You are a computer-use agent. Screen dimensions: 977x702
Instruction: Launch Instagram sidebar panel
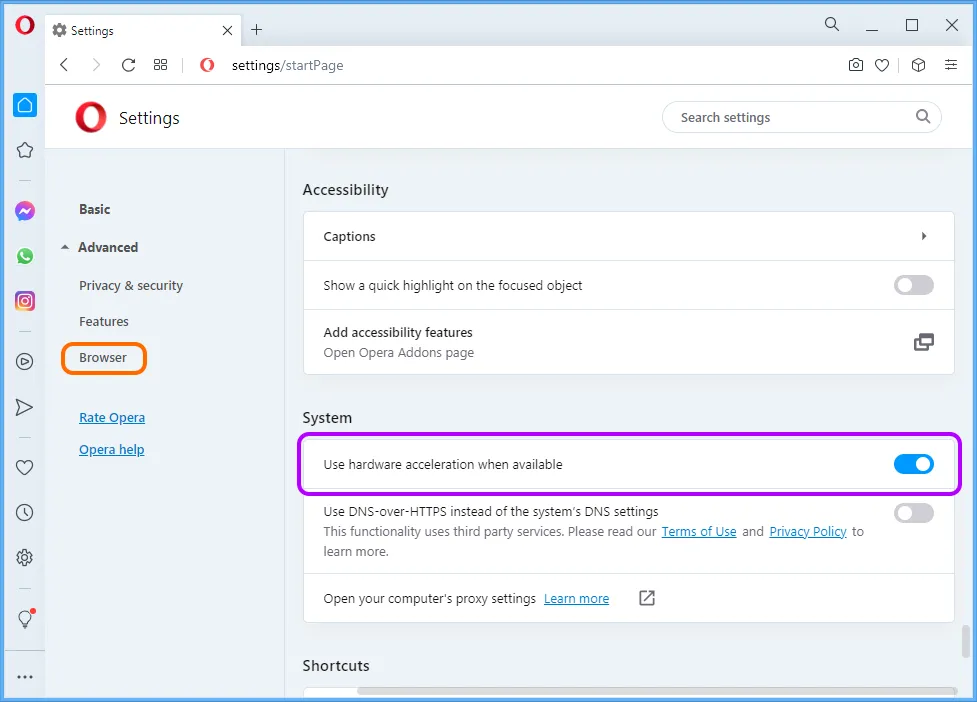(x=25, y=301)
